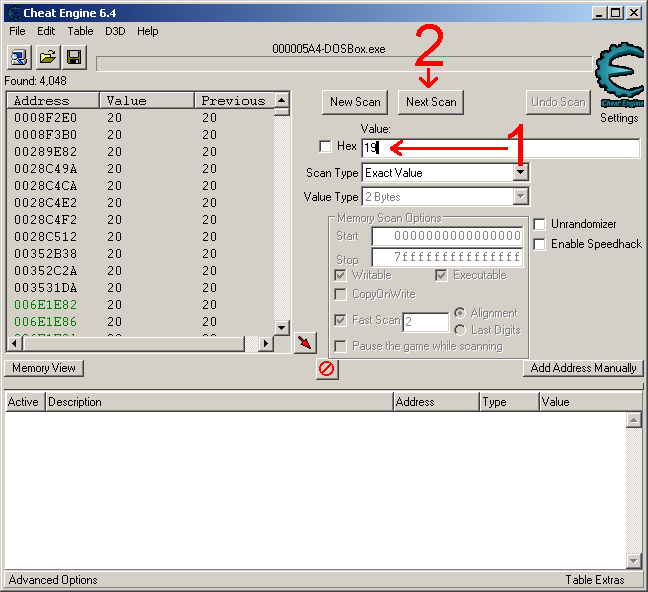The height and width of the screenshot is (592, 648).
Task: Toggle the CopyOnWrite checkbox
Action: [340, 294]
